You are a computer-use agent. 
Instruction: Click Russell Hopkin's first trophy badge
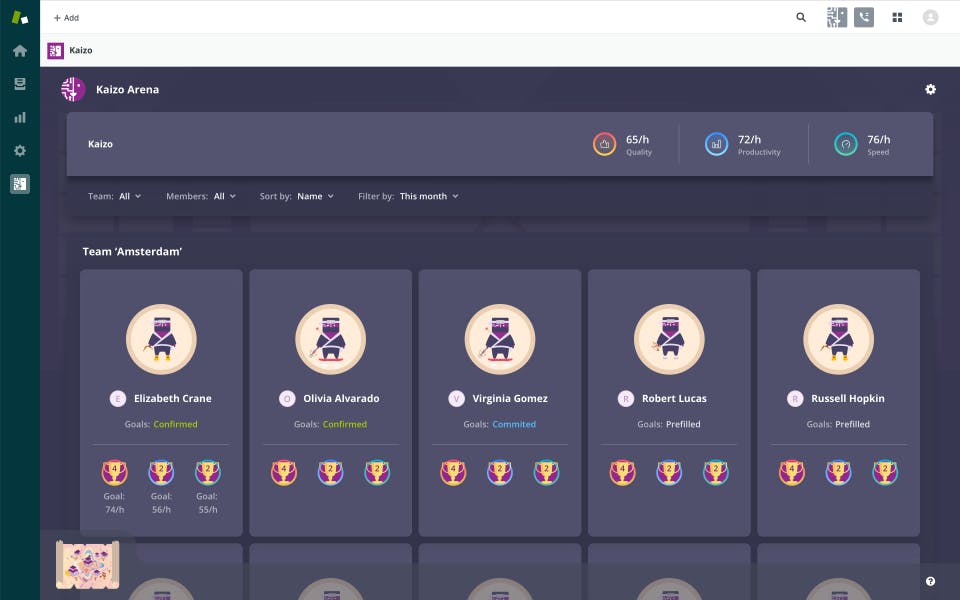(x=792, y=473)
